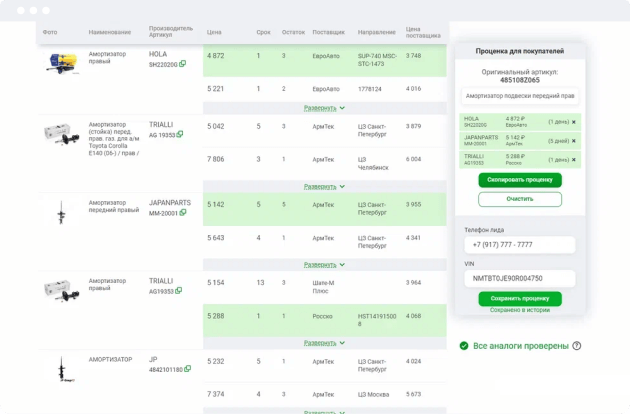
Task: Copy TRIALLI article AG 19353 in second row
Action: (x=180, y=134)
